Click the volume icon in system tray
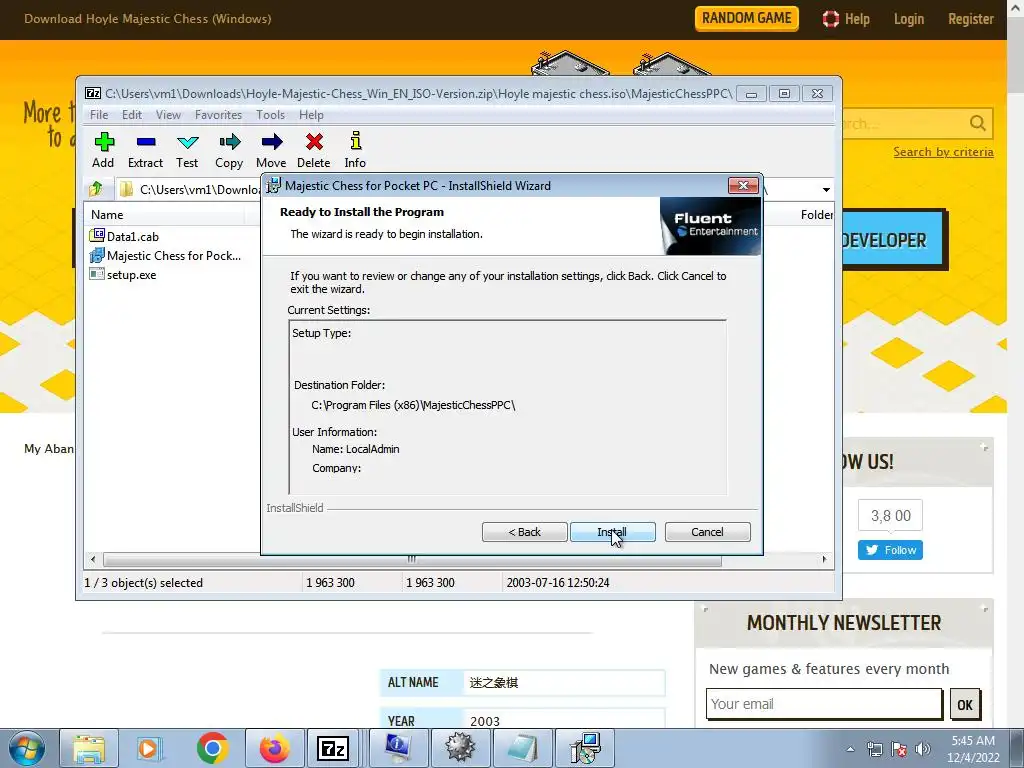 tap(923, 749)
